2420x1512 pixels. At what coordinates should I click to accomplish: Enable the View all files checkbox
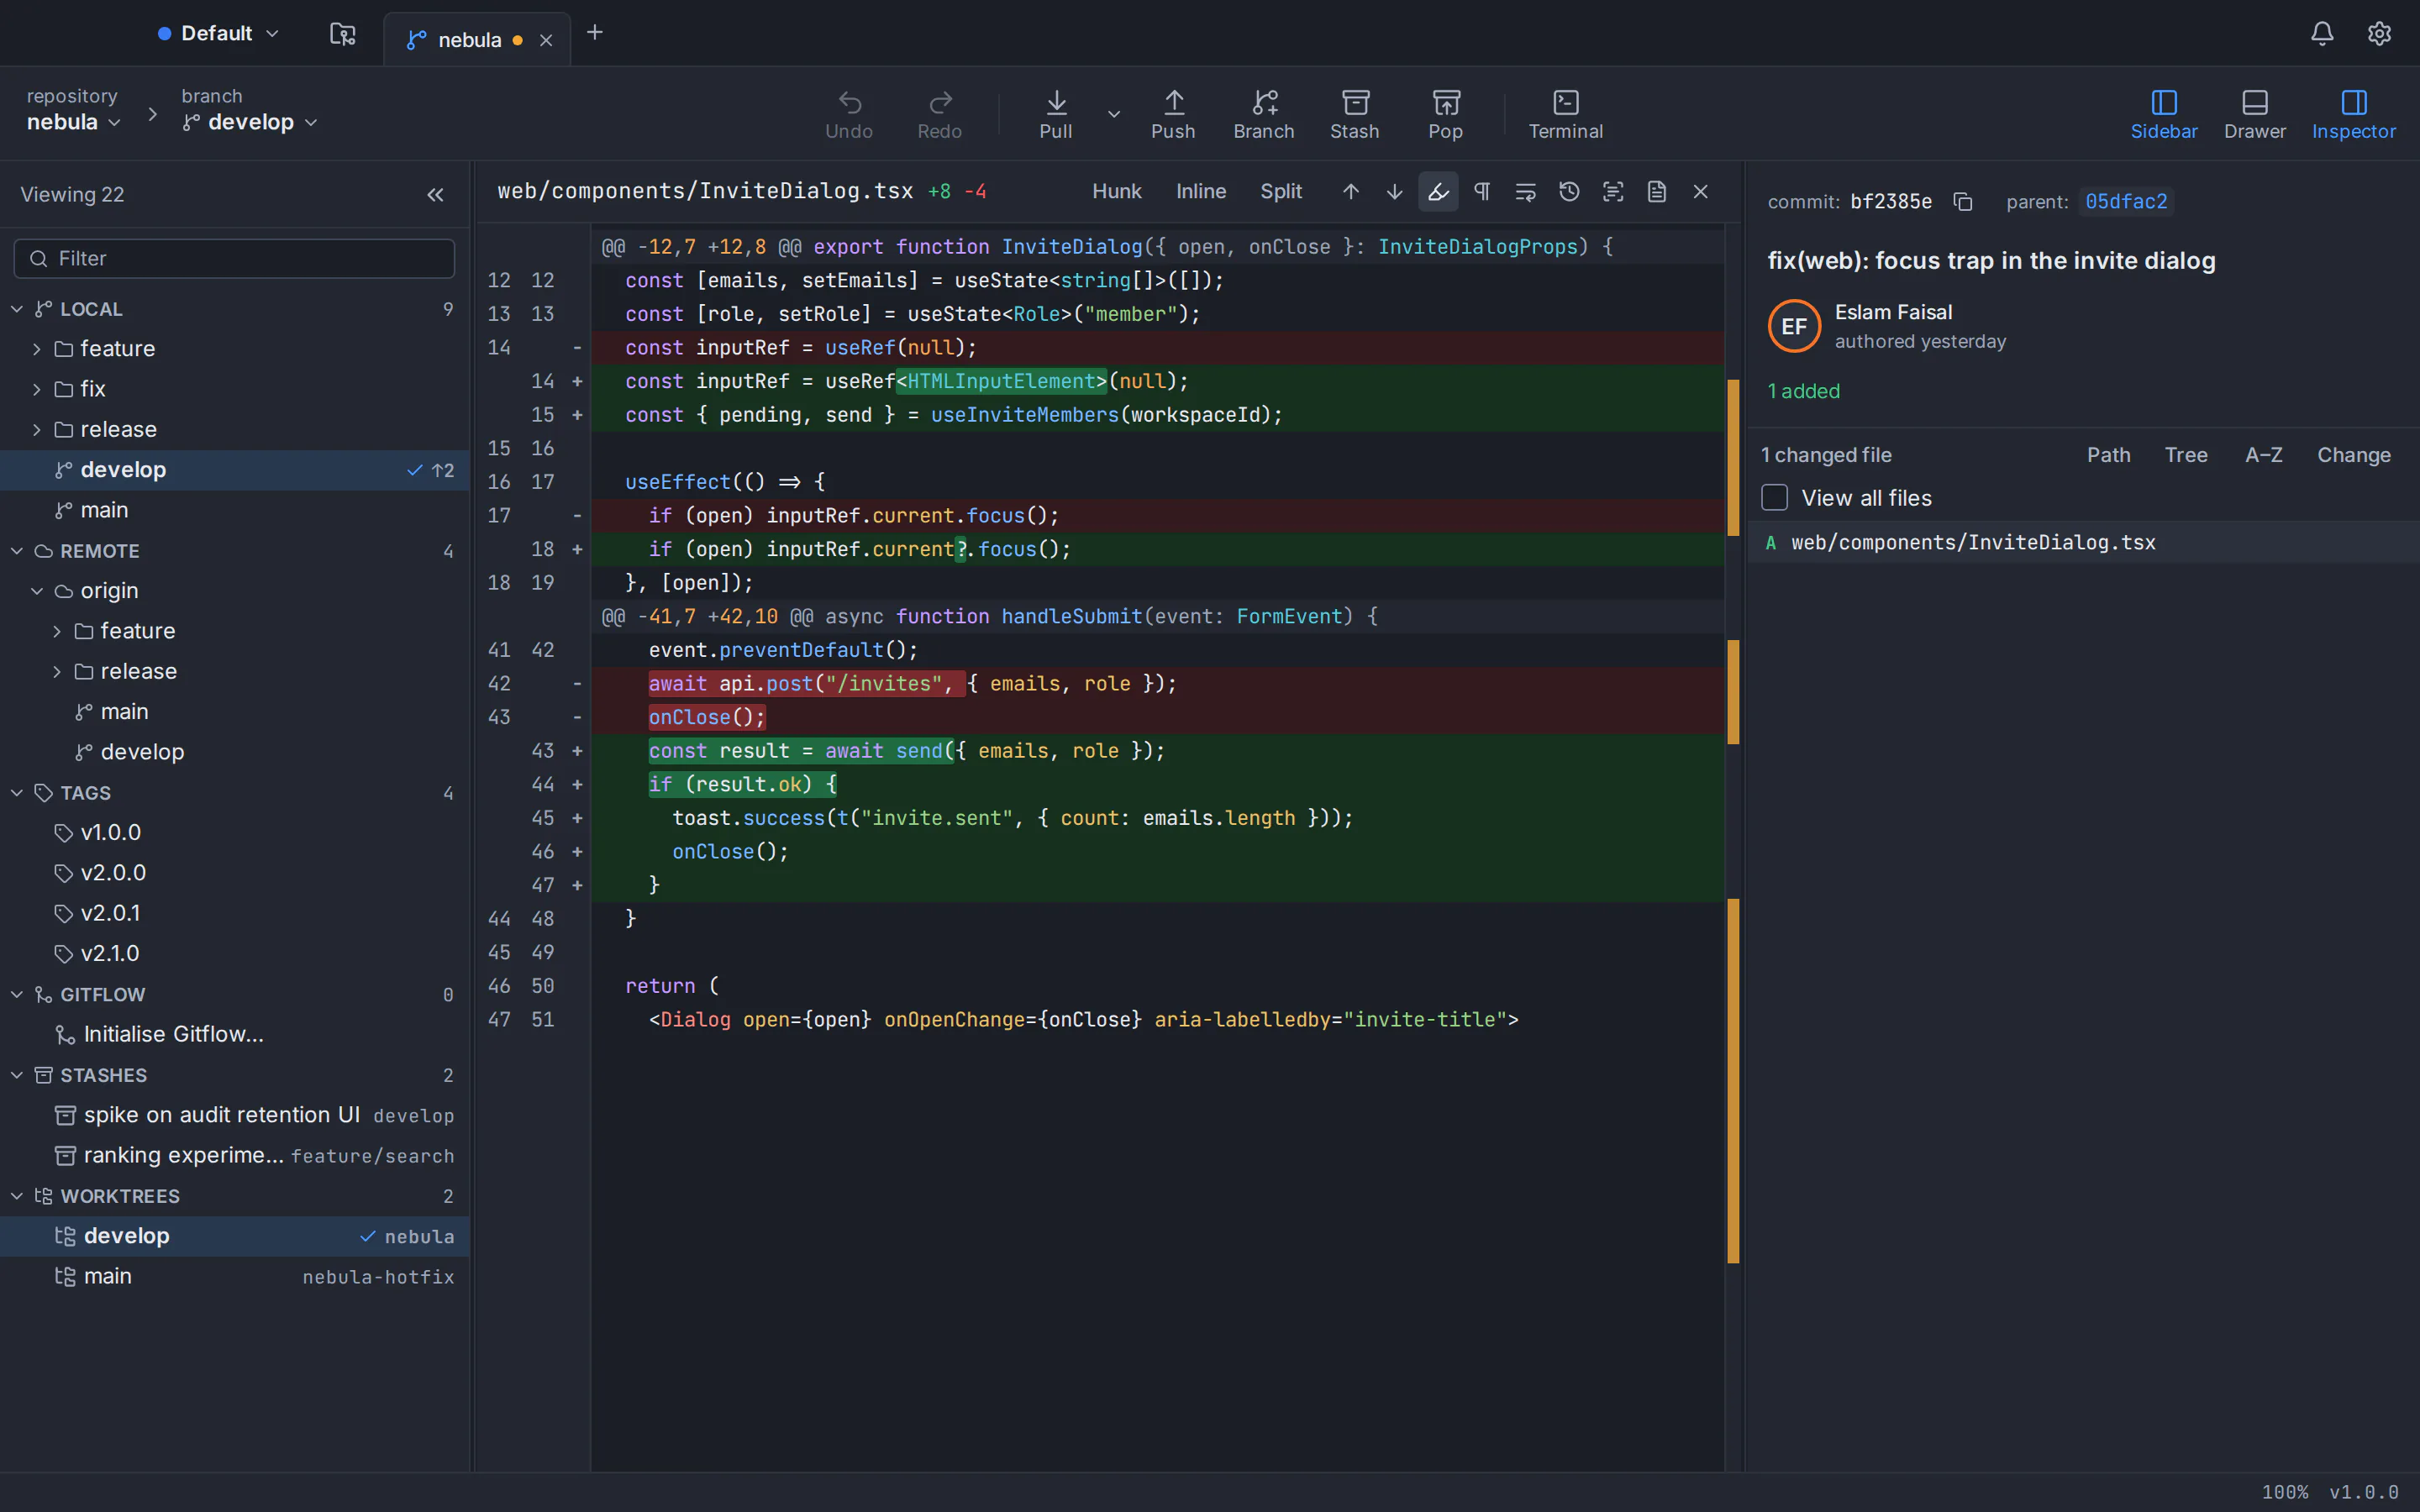click(1774, 497)
